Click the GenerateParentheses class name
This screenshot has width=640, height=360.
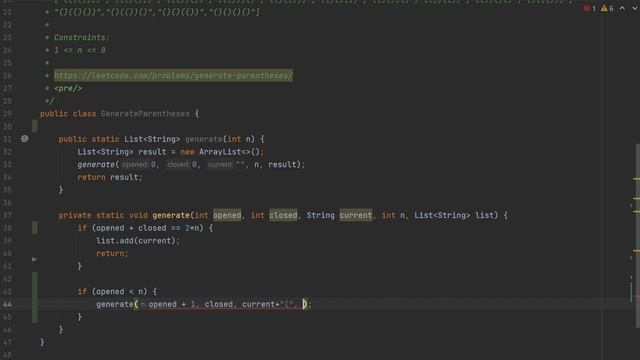point(145,113)
